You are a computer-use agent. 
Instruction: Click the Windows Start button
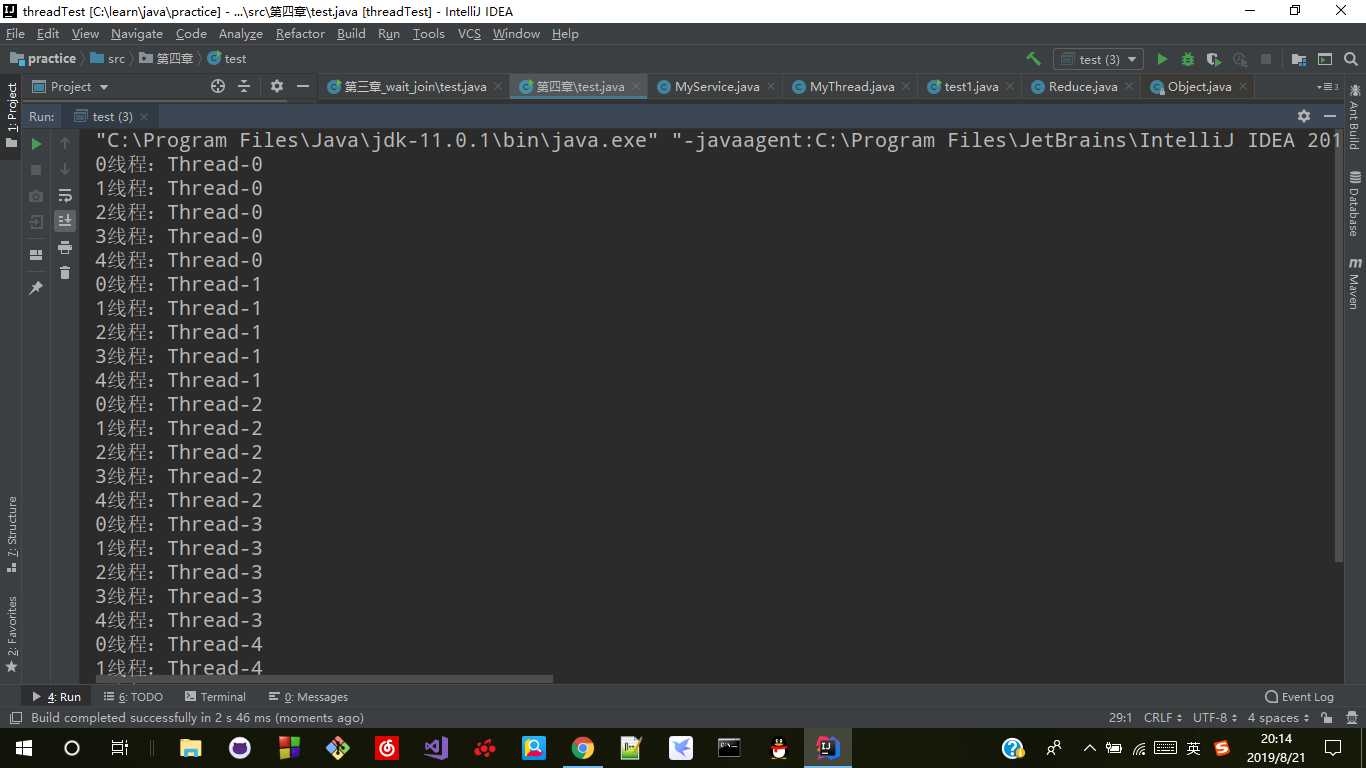coord(23,748)
